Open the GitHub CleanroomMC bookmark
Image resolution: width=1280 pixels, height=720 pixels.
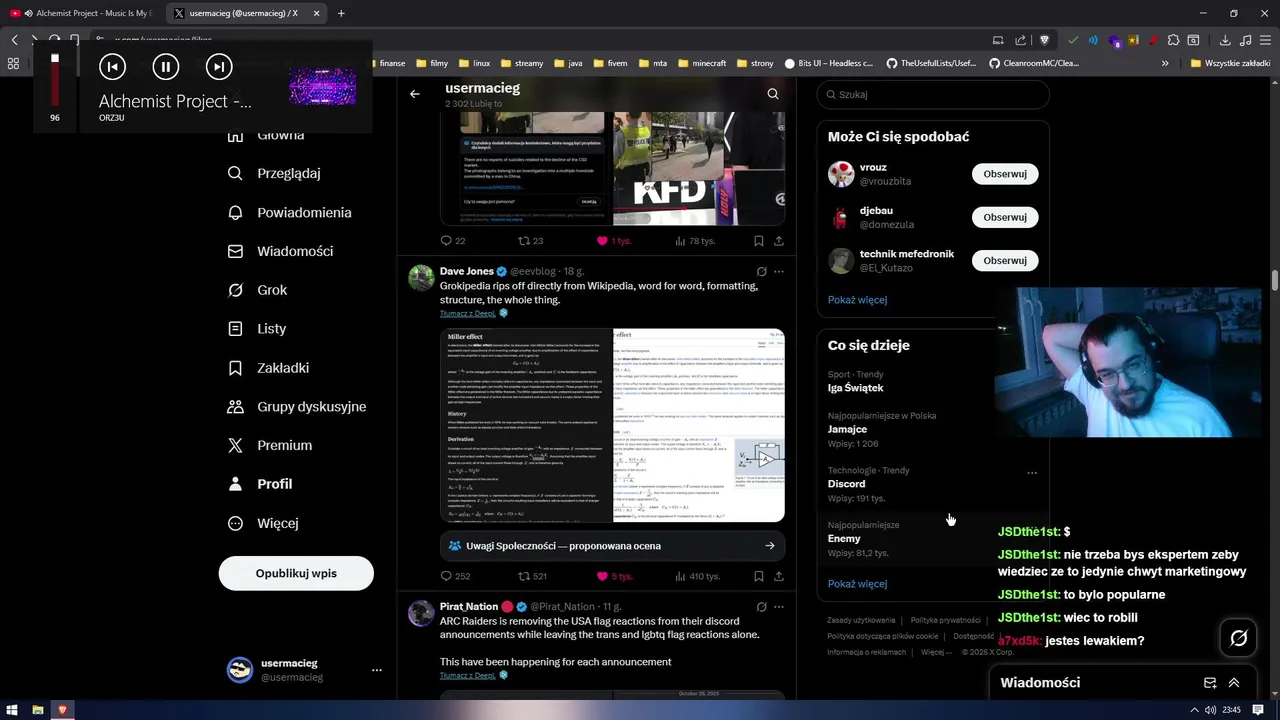(1034, 63)
